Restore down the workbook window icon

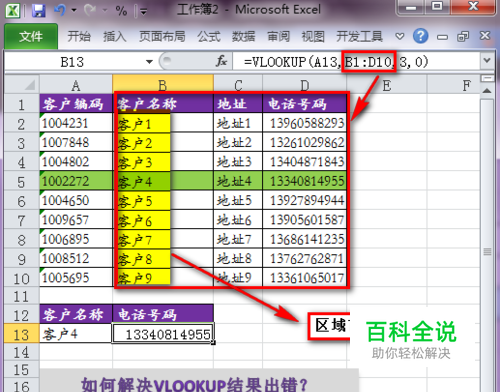(x=463, y=36)
